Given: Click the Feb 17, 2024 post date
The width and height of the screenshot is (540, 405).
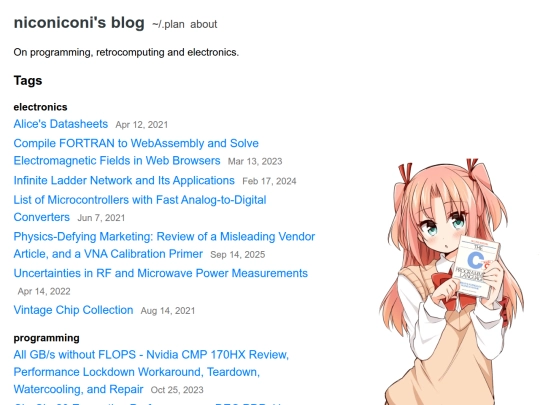Looking at the screenshot, I should (x=269, y=181).
